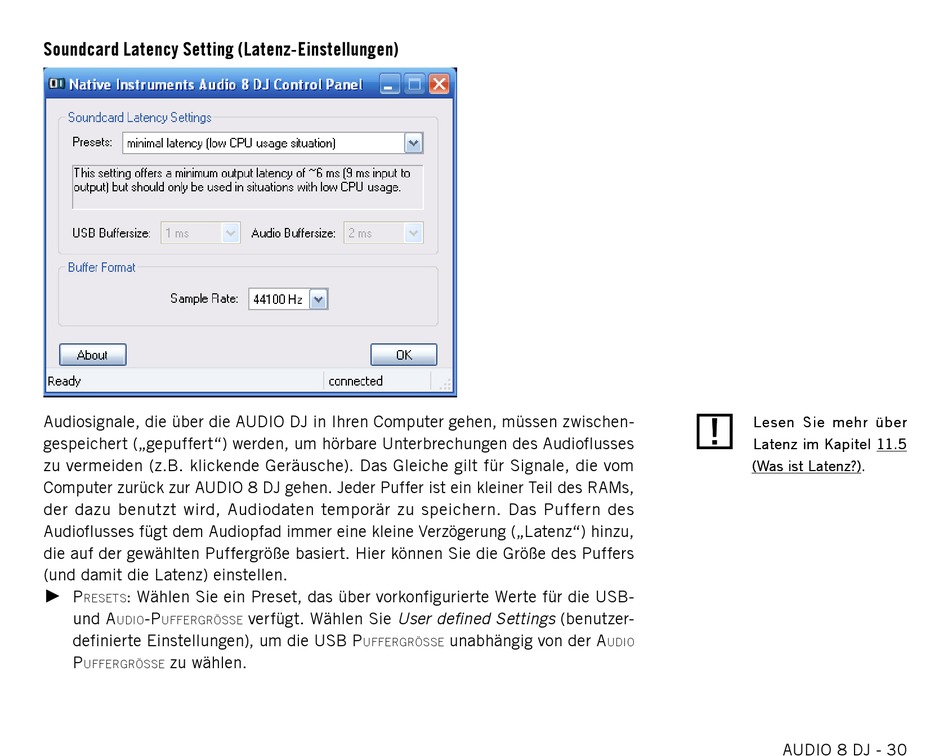Click the latency description text box
950x756 pixels.
(x=247, y=187)
